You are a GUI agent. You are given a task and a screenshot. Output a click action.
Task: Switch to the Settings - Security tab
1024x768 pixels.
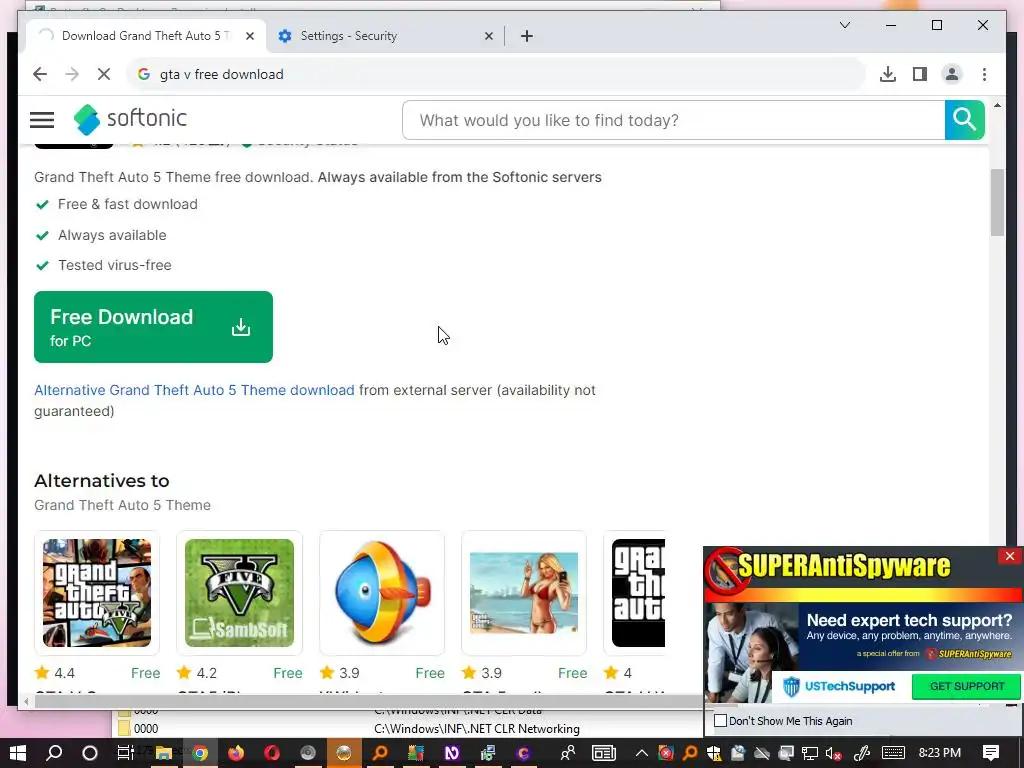385,36
